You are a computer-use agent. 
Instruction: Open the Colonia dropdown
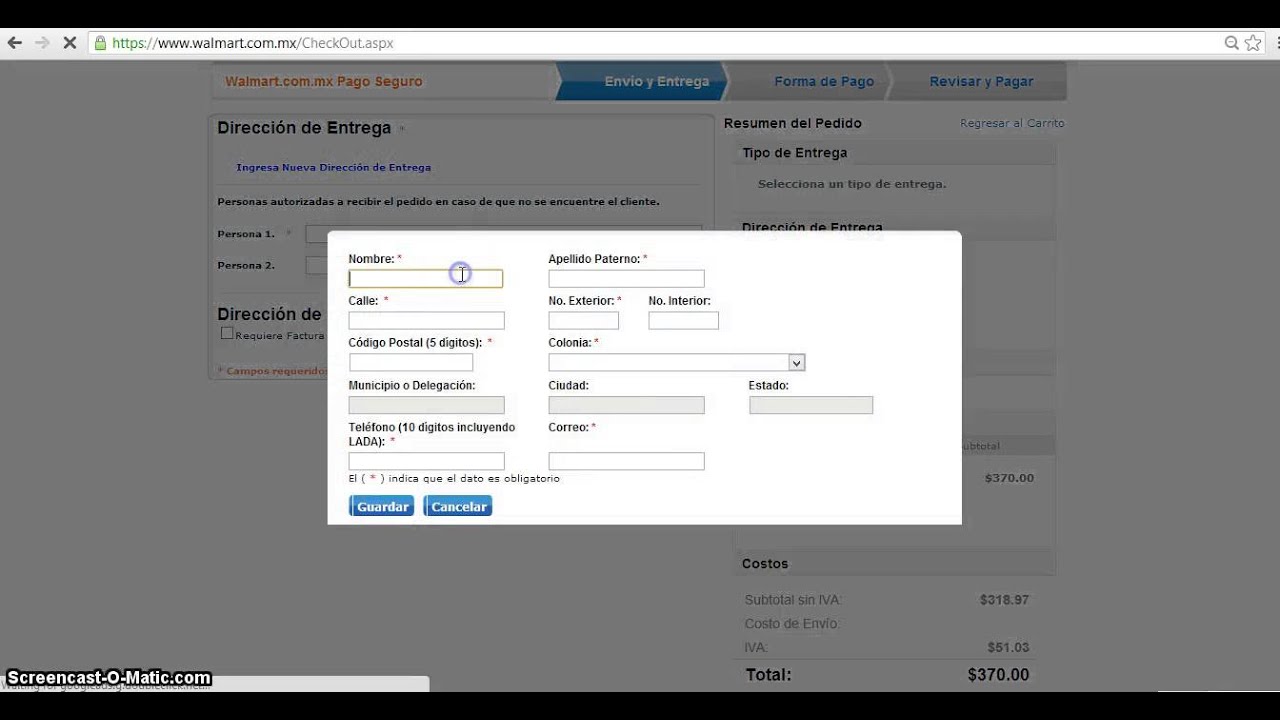pos(676,362)
